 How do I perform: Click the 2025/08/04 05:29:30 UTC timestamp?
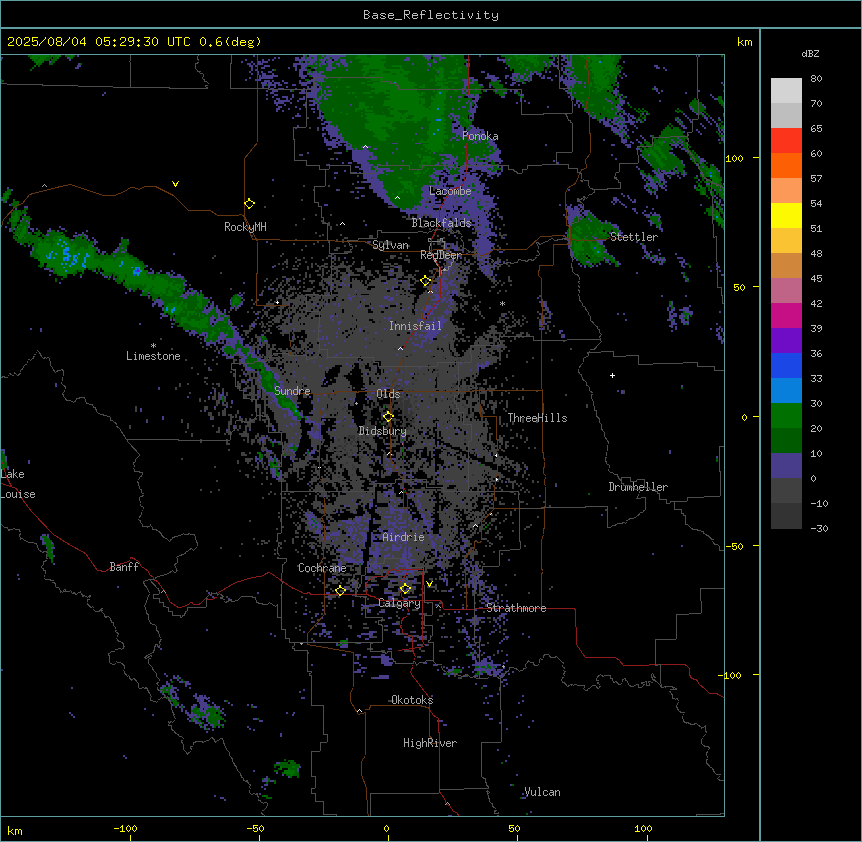(99, 42)
